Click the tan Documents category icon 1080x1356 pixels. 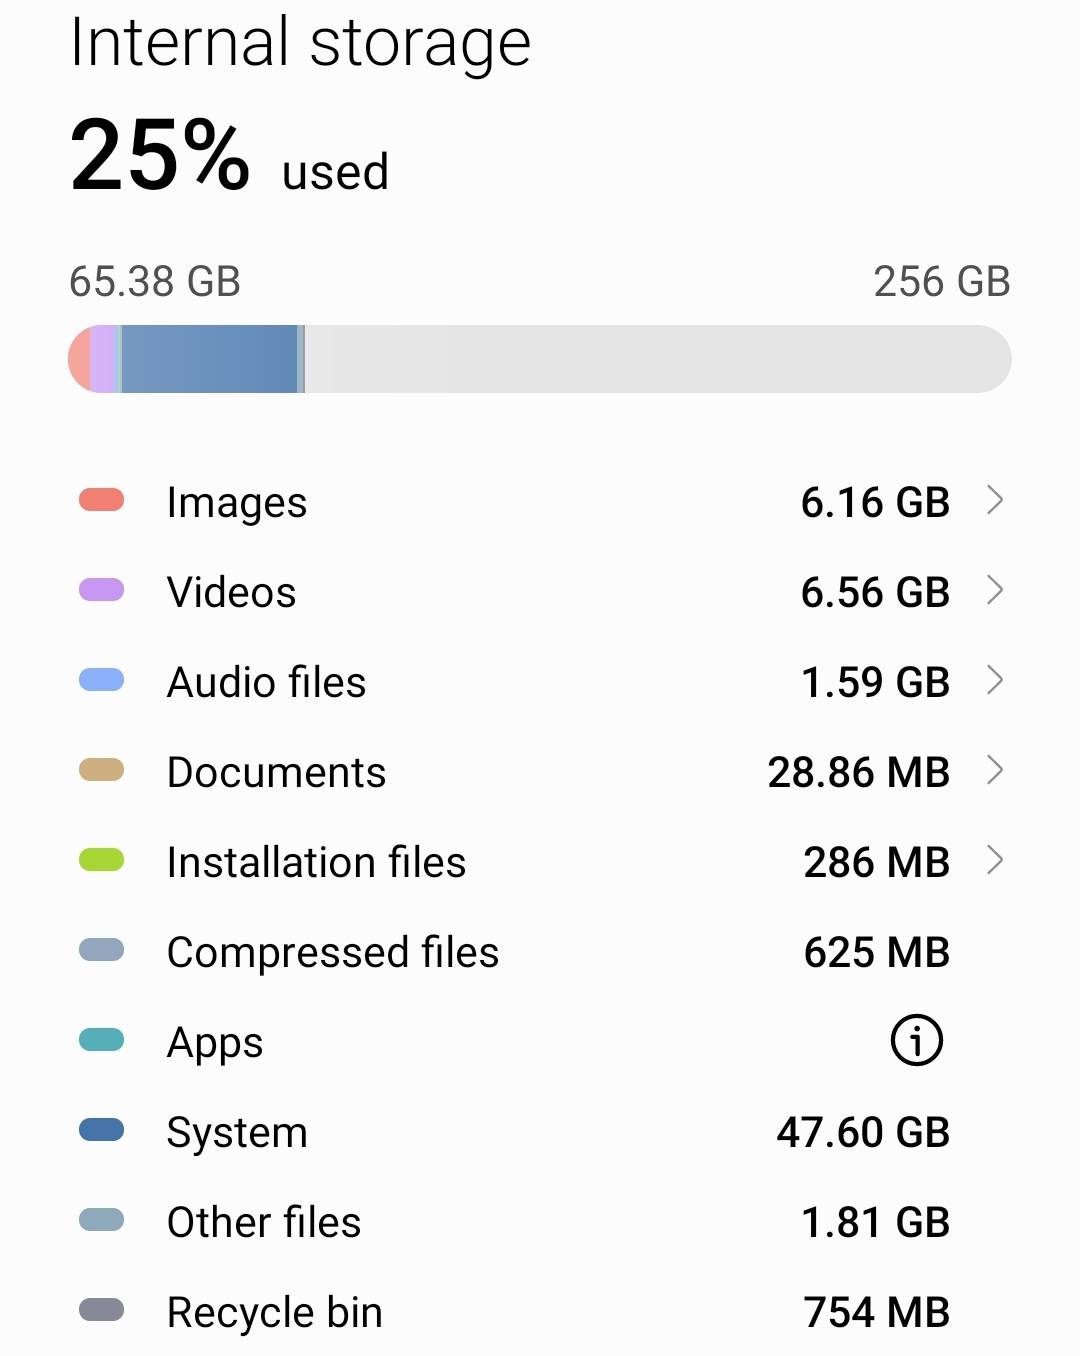click(x=100, y=770)
